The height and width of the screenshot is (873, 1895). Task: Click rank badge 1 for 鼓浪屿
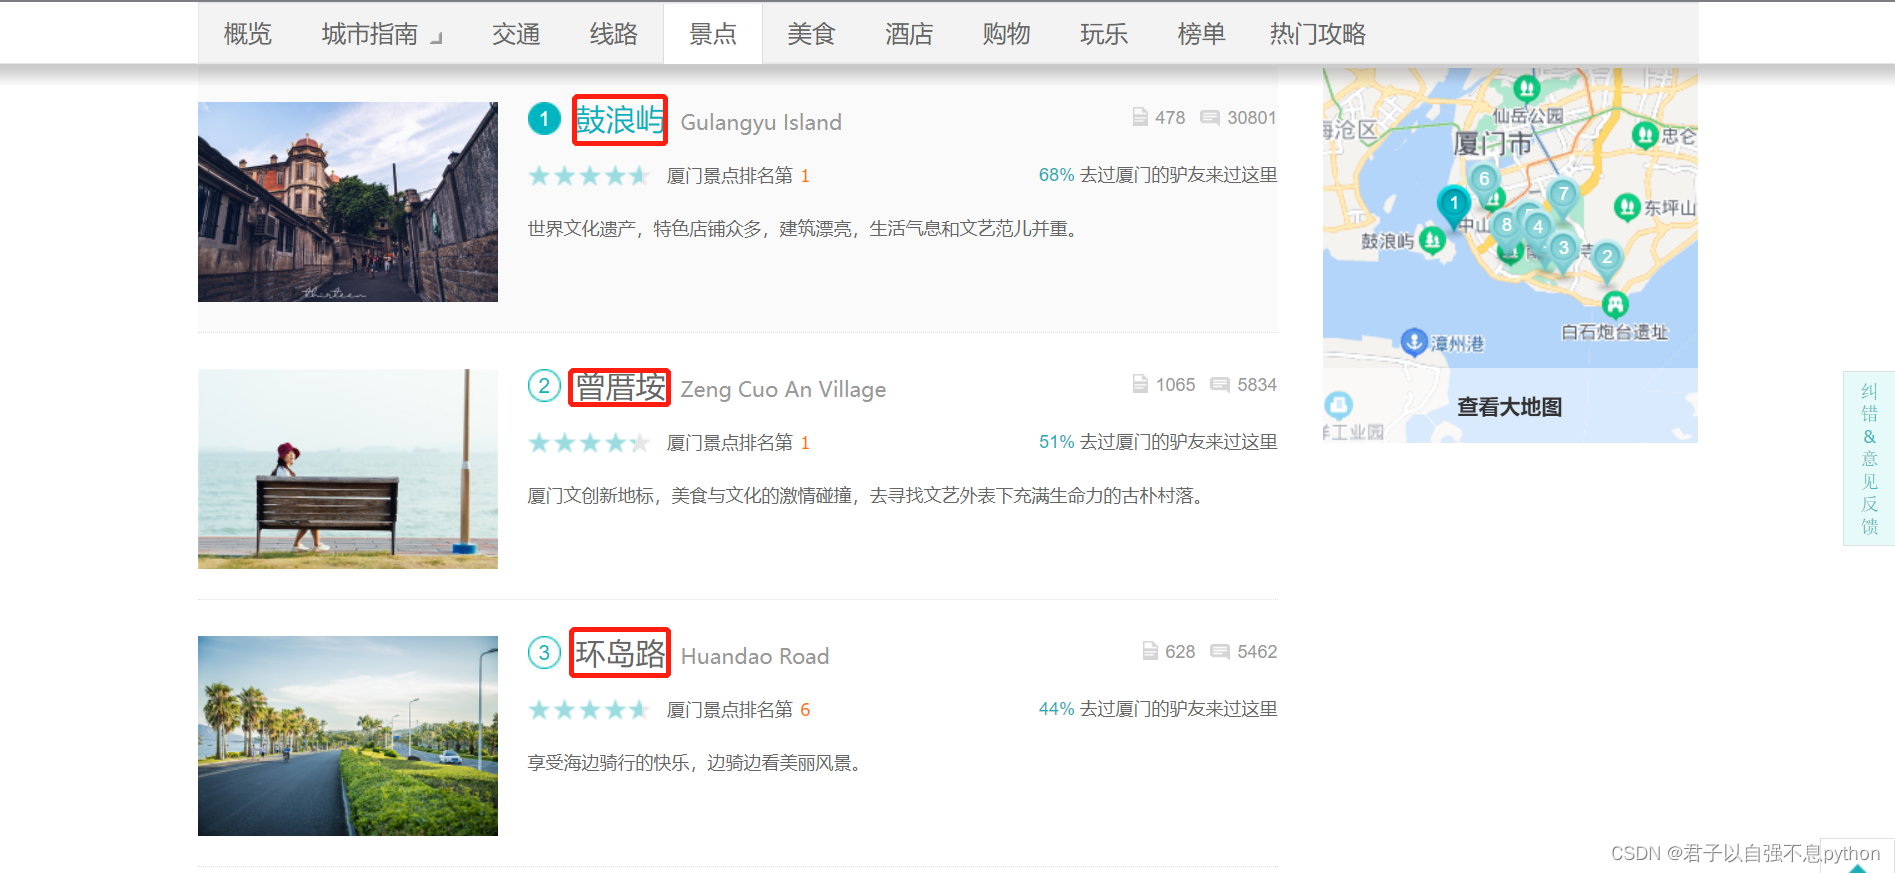[x=544, y=119]
